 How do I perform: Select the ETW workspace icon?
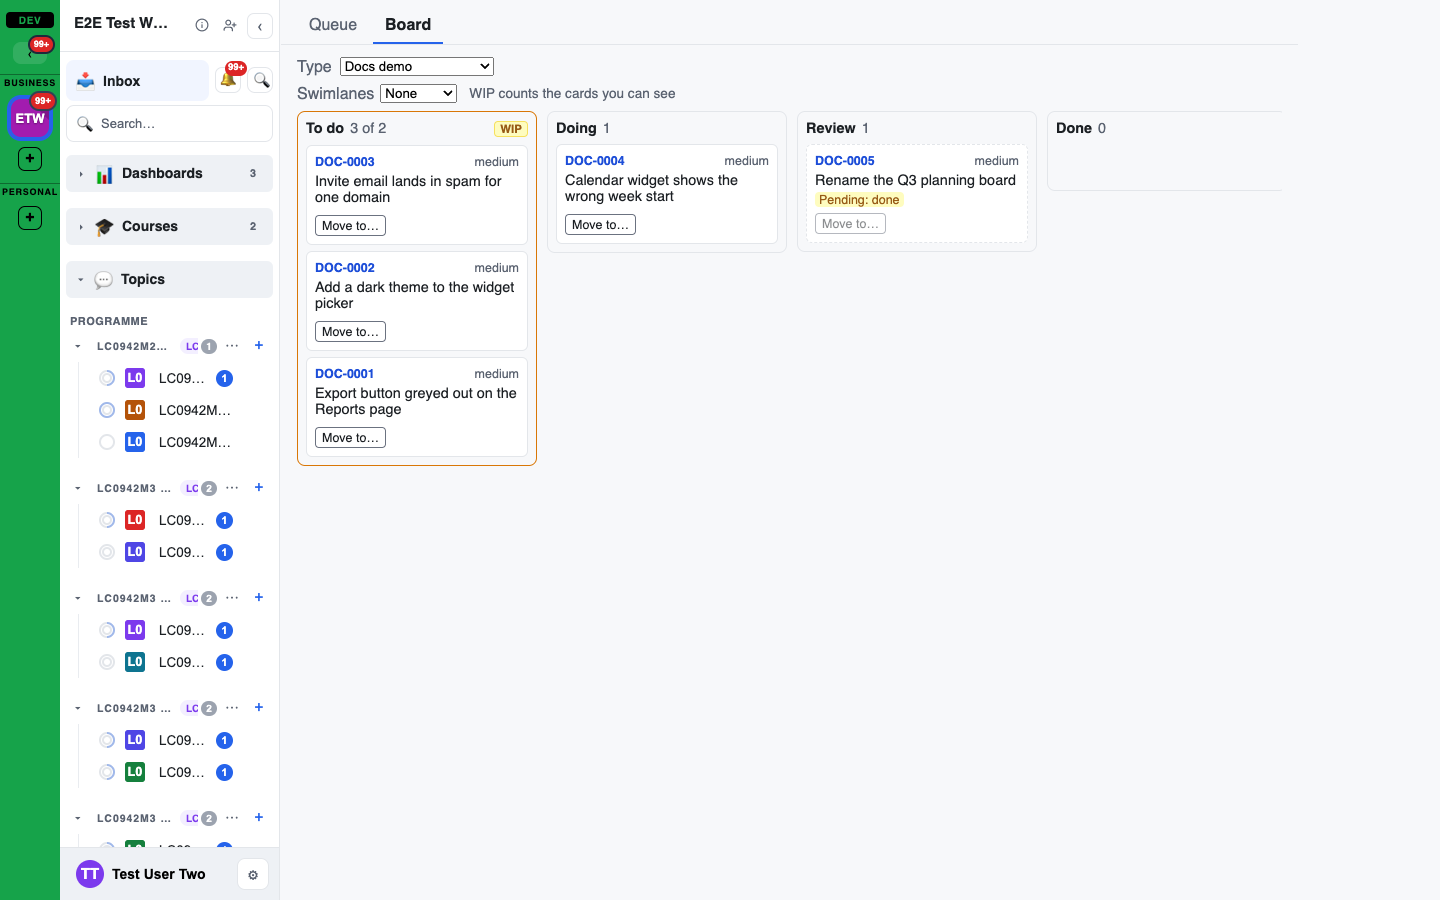click(x=30, y=118)
